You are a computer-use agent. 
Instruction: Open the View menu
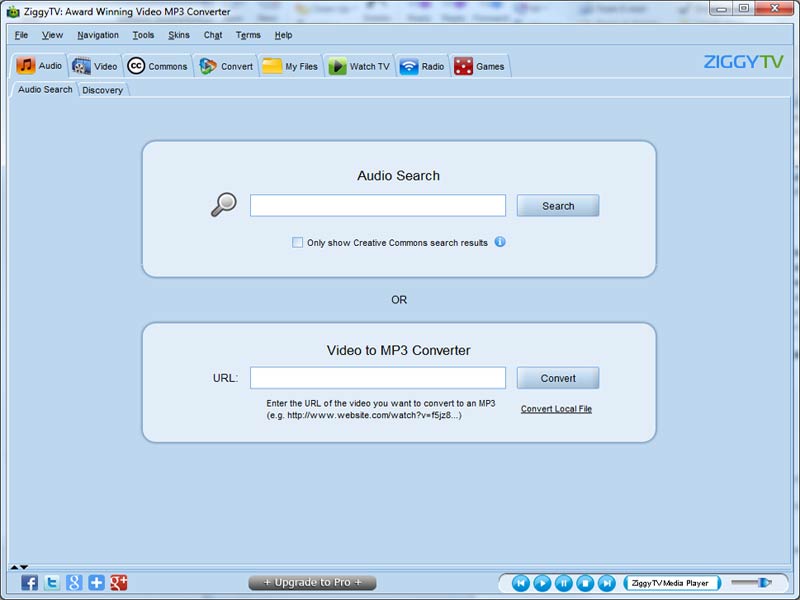52,35
